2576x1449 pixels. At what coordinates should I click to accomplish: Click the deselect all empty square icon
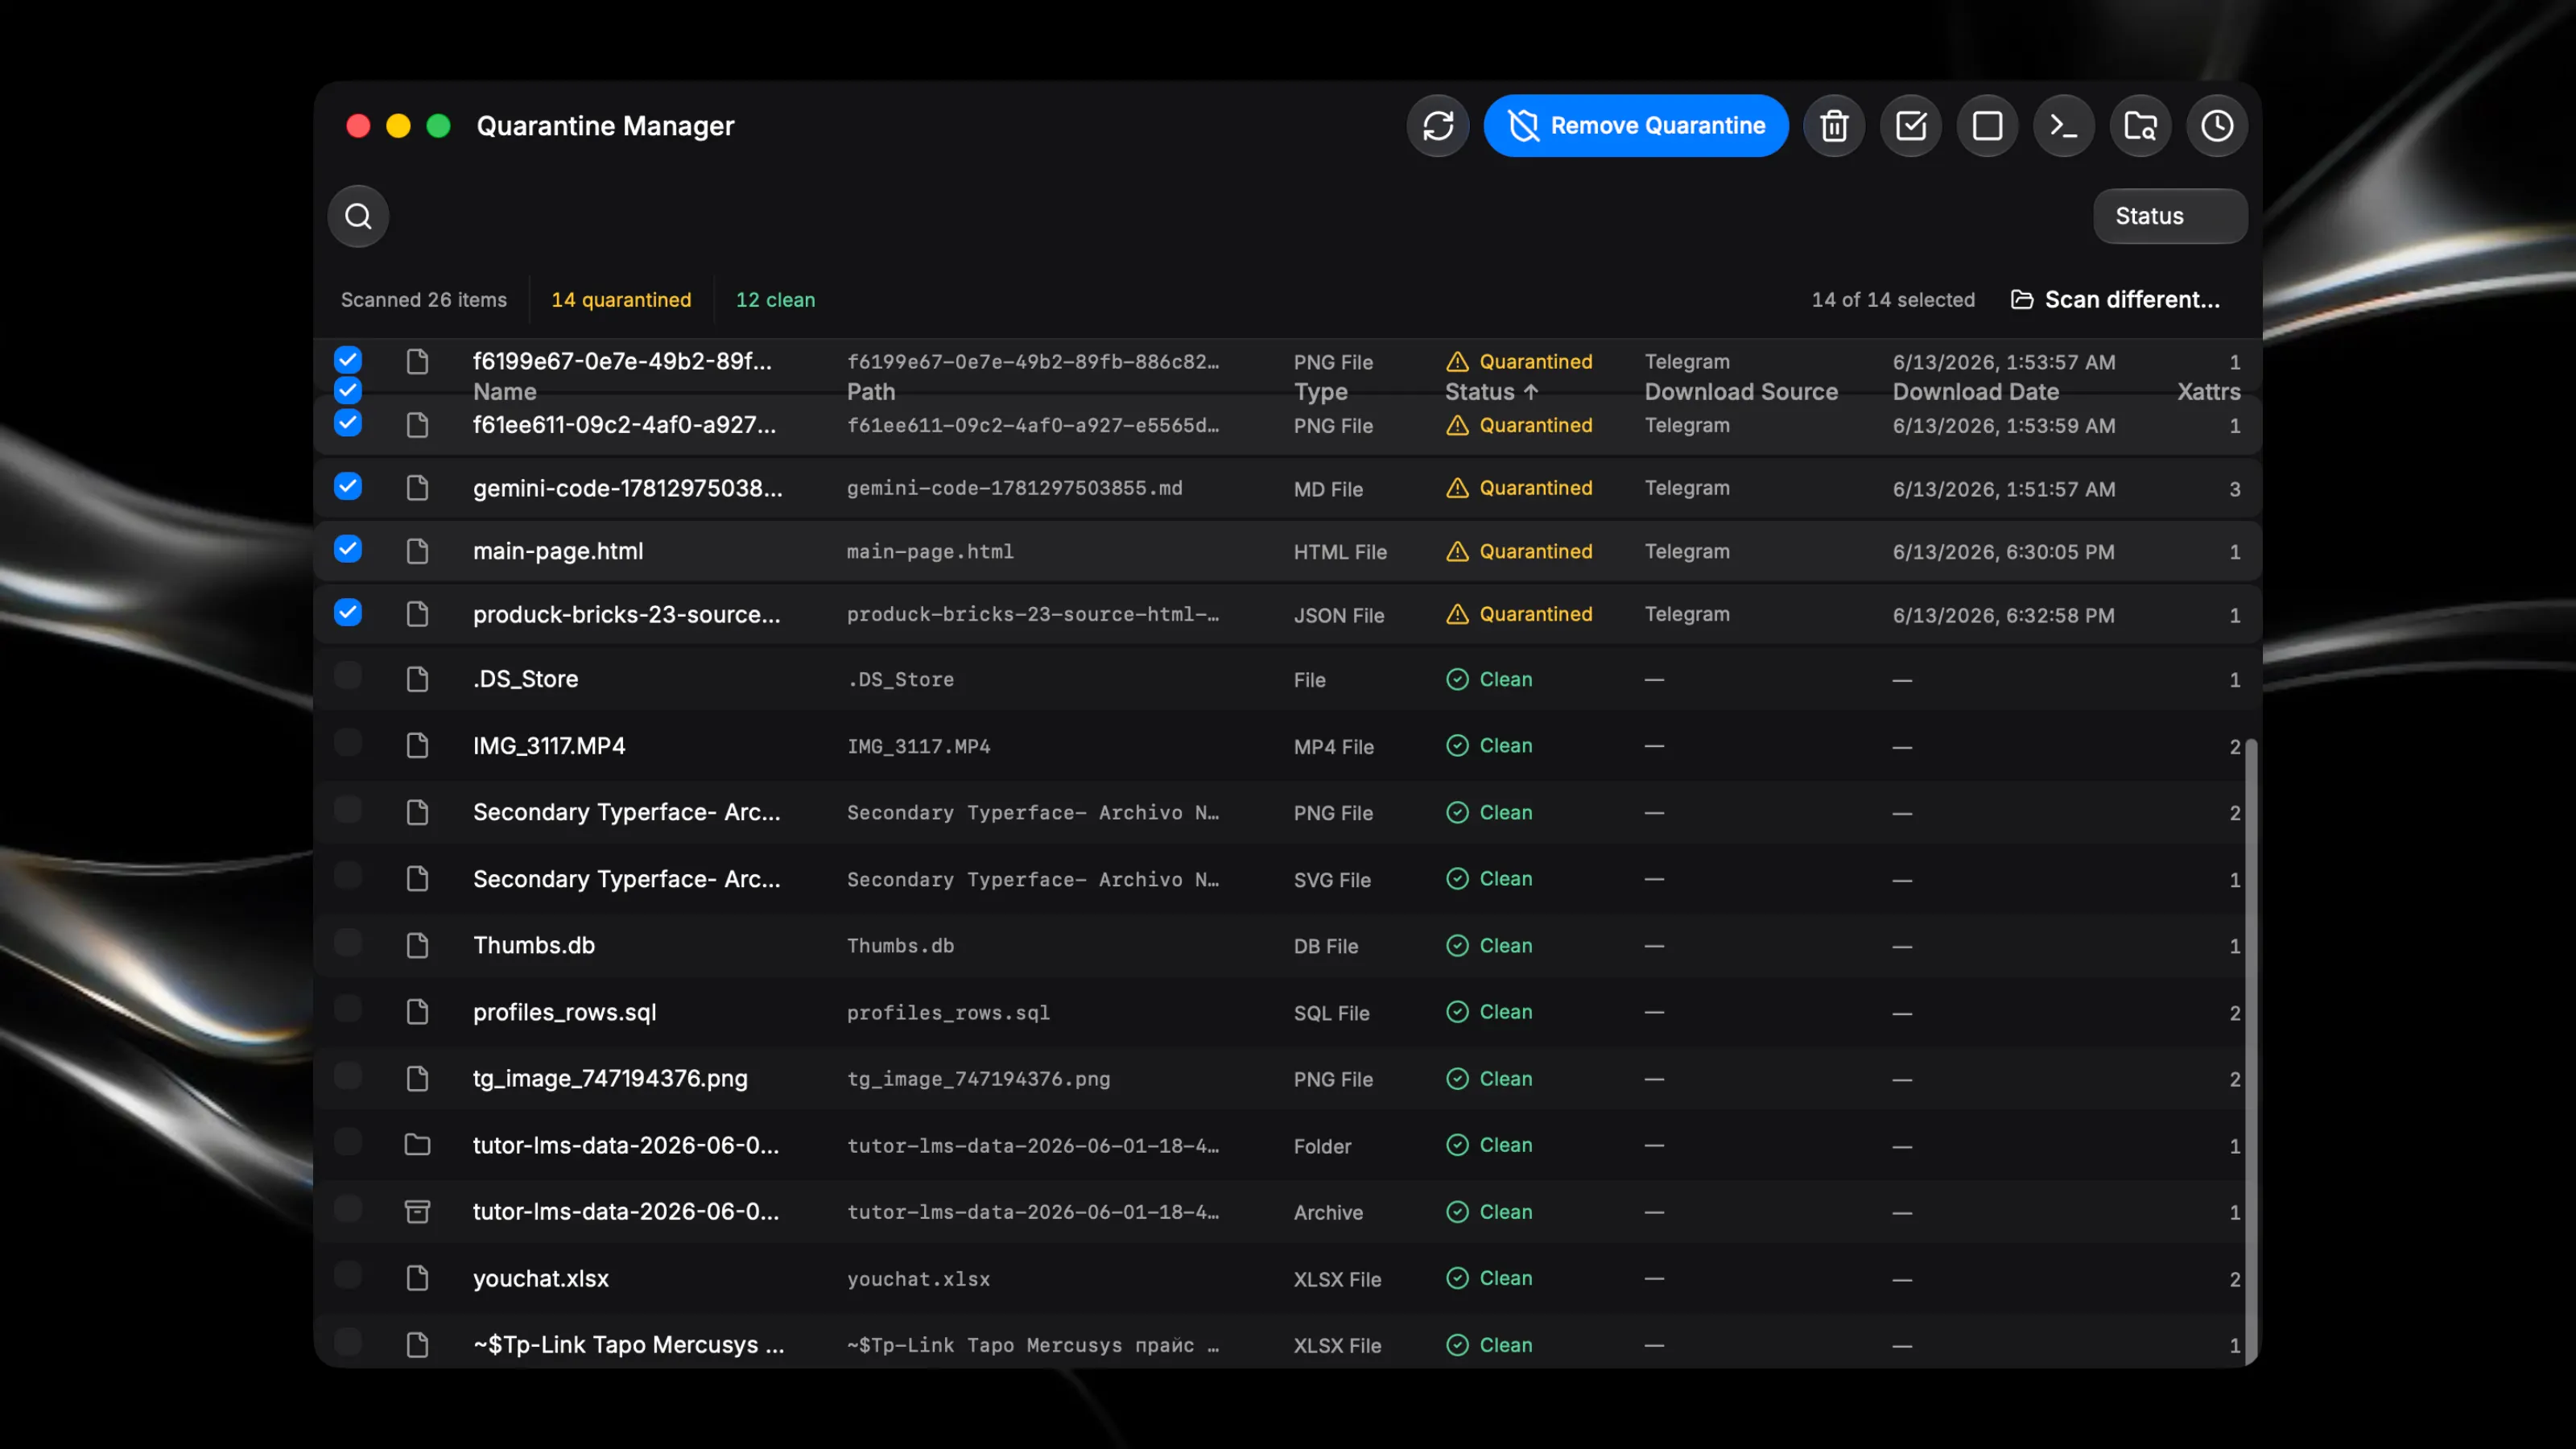(1987, 126)
